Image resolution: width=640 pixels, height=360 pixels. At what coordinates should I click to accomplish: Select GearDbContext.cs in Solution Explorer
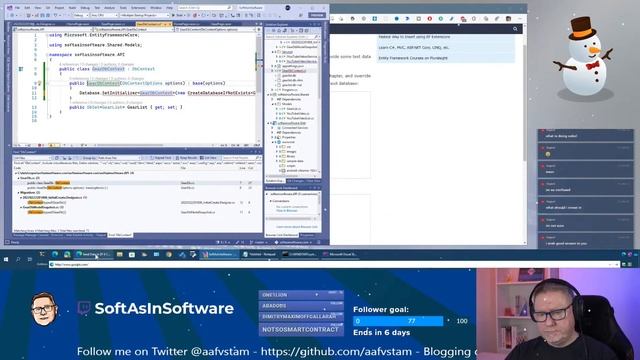[293, 71]
